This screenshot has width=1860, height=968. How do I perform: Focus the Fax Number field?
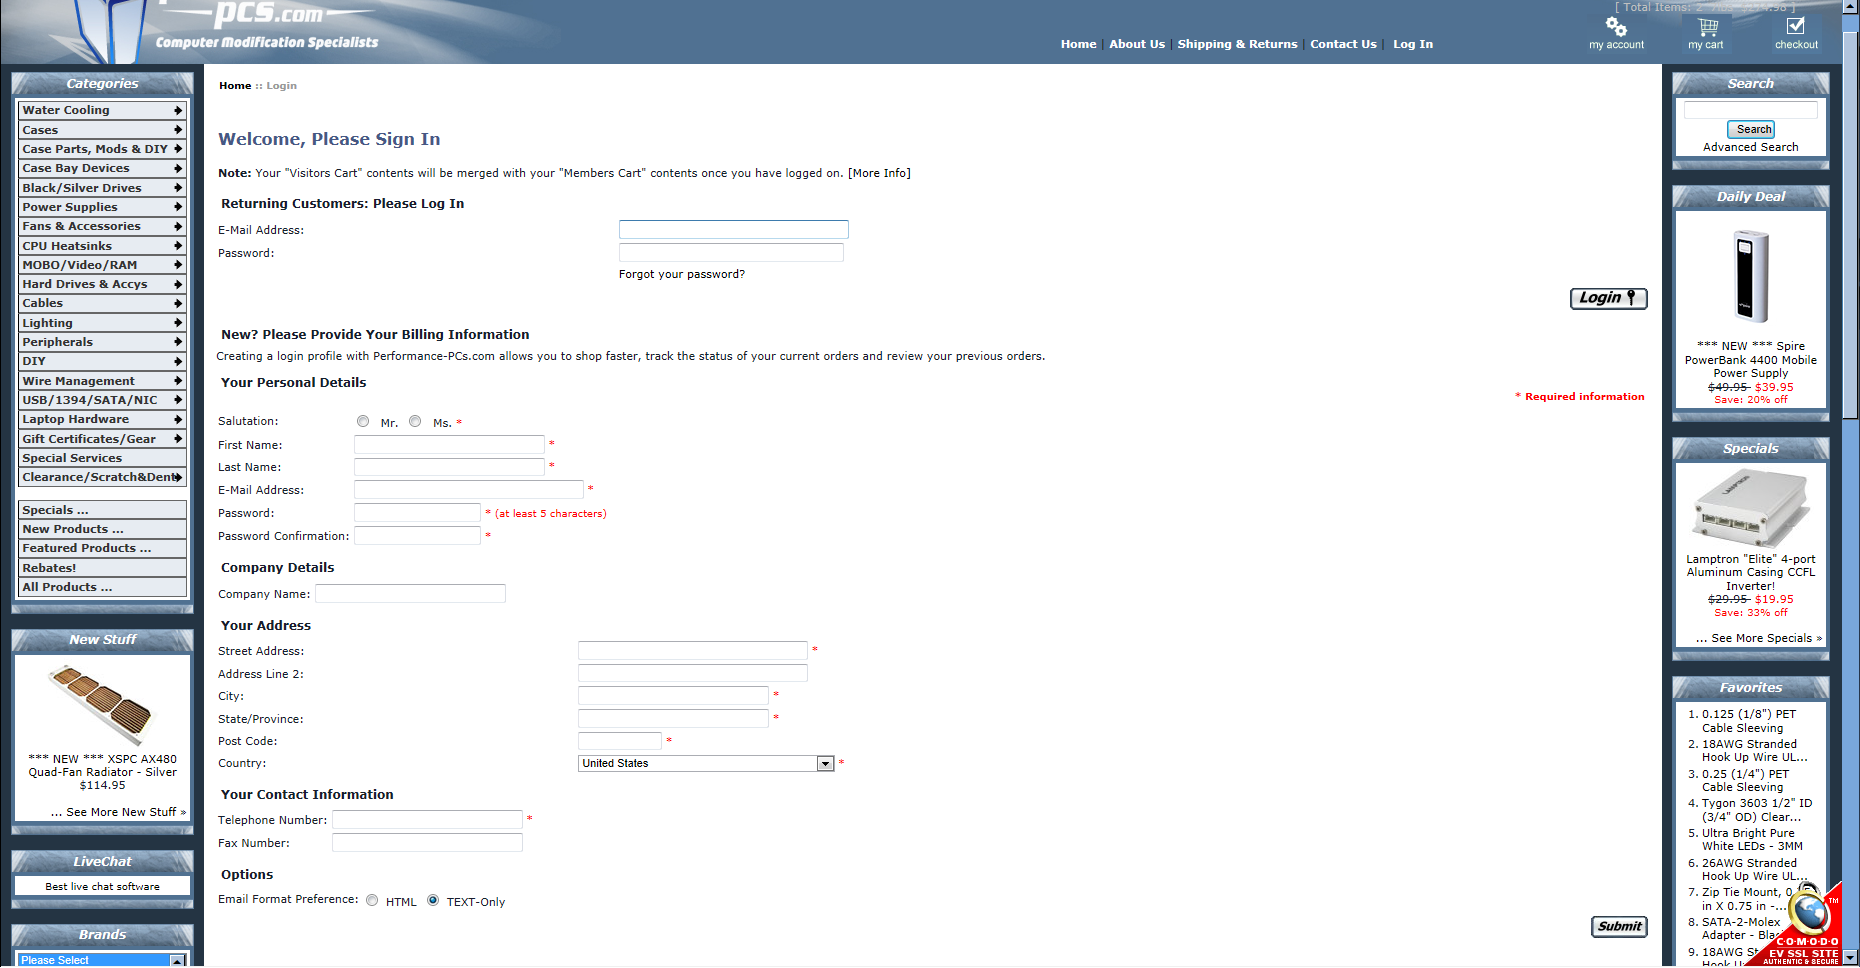pos(427,843)
